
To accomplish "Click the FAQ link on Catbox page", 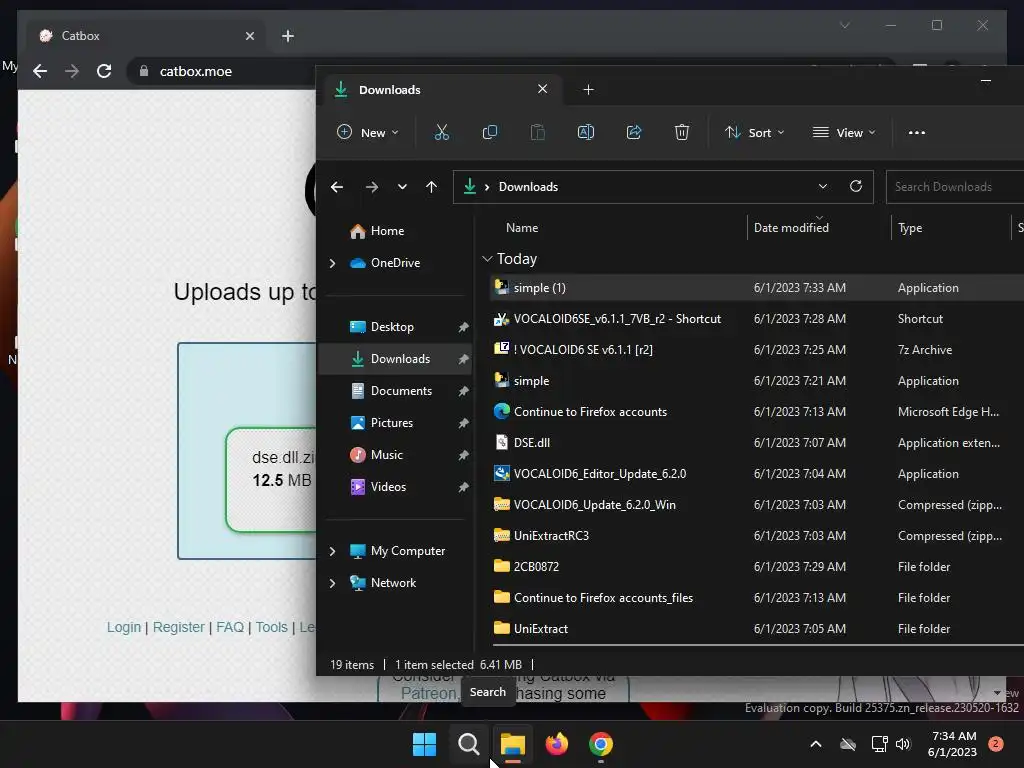I will pos(230,628).
